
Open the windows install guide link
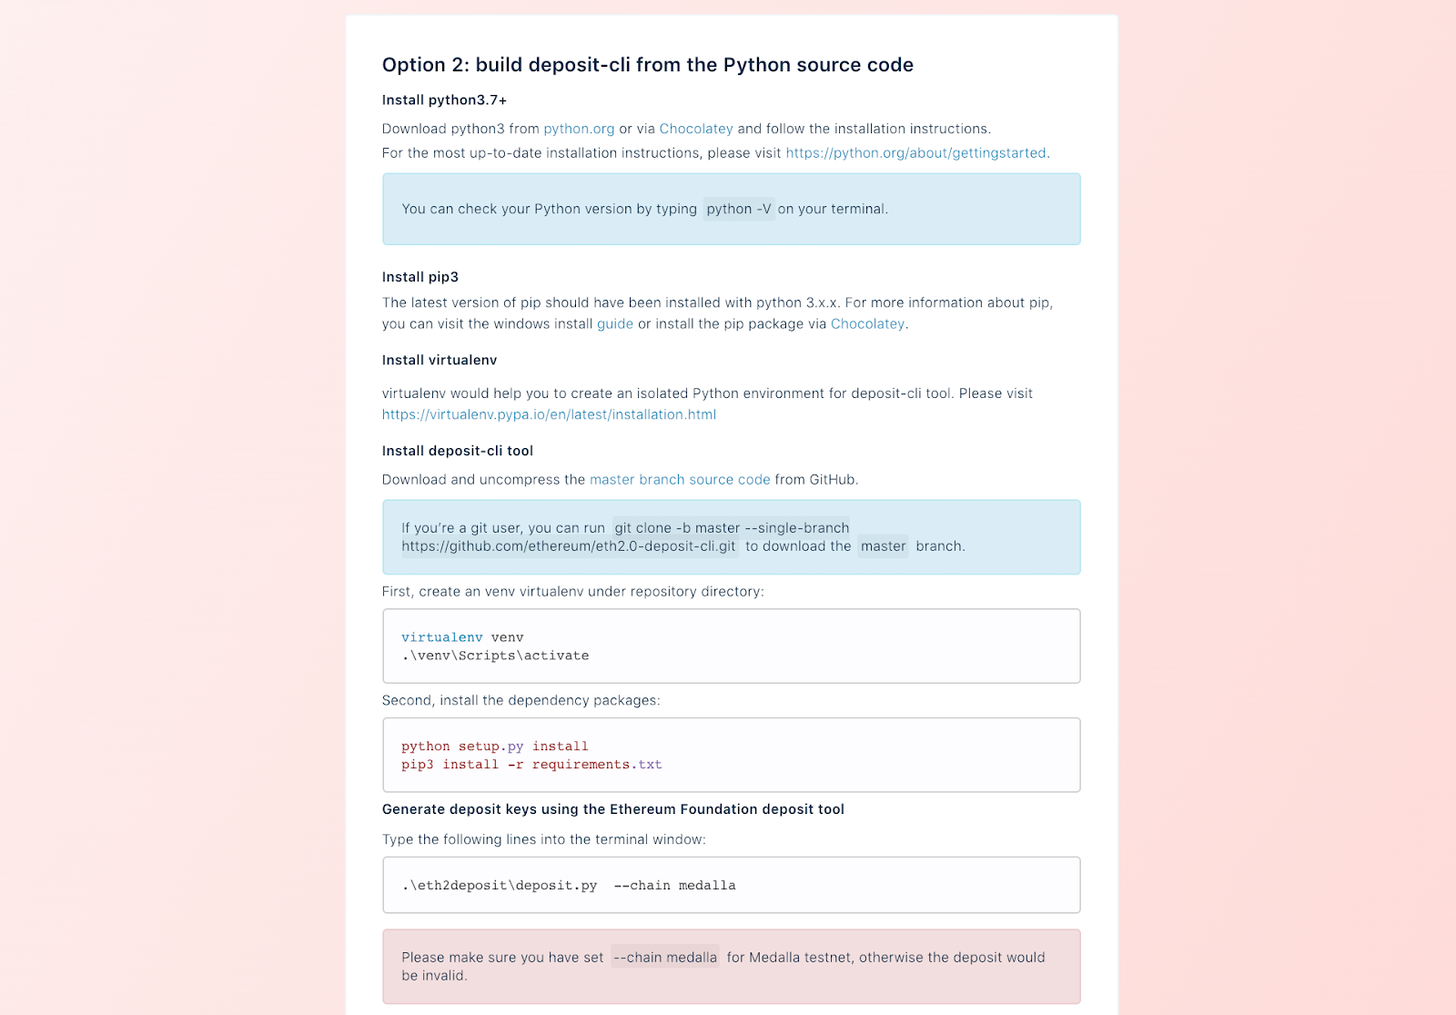615,324
